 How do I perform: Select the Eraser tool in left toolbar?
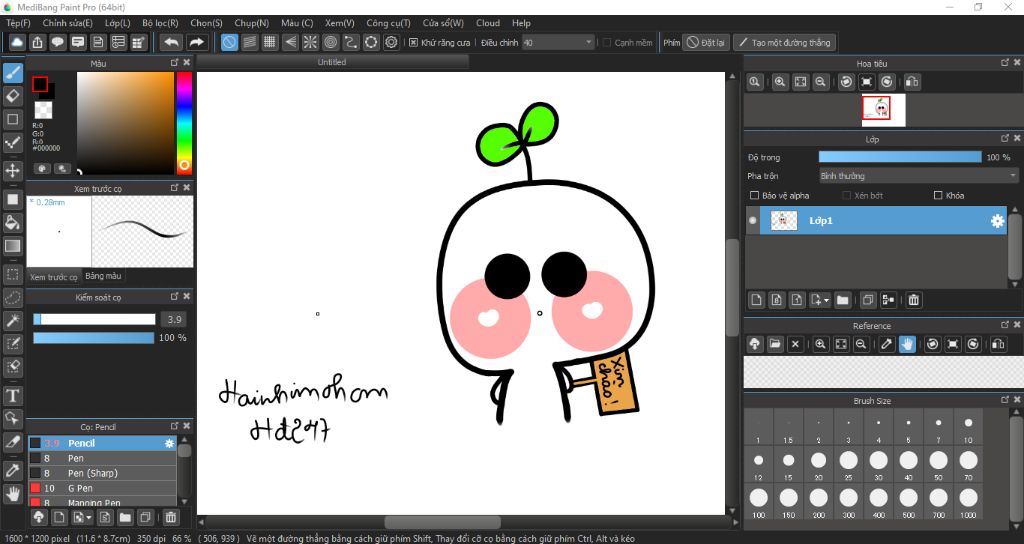tap(13, 96)
